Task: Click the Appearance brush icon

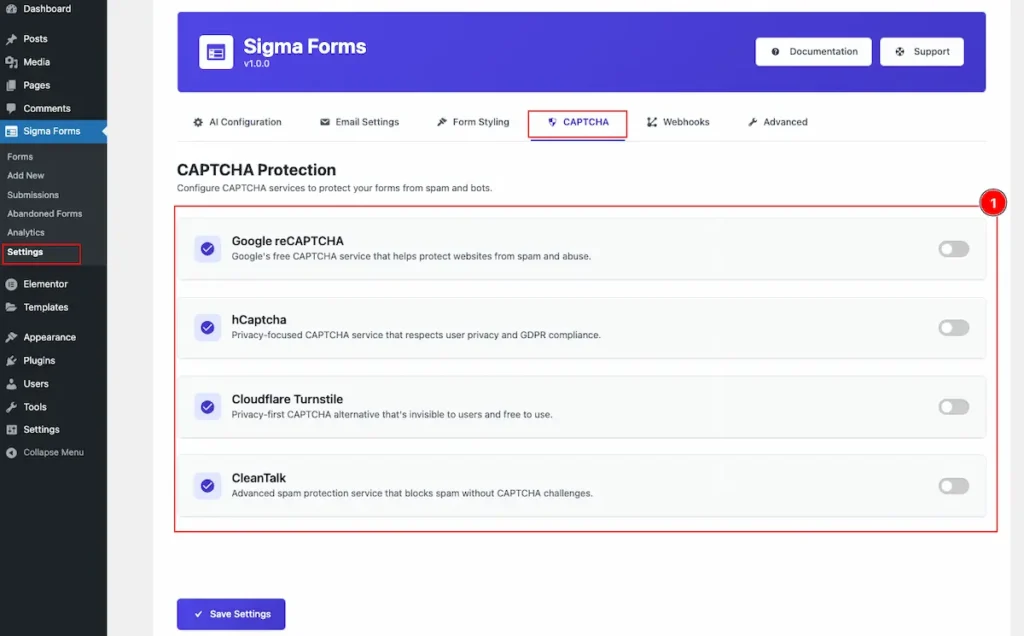Action: point(11,337)
